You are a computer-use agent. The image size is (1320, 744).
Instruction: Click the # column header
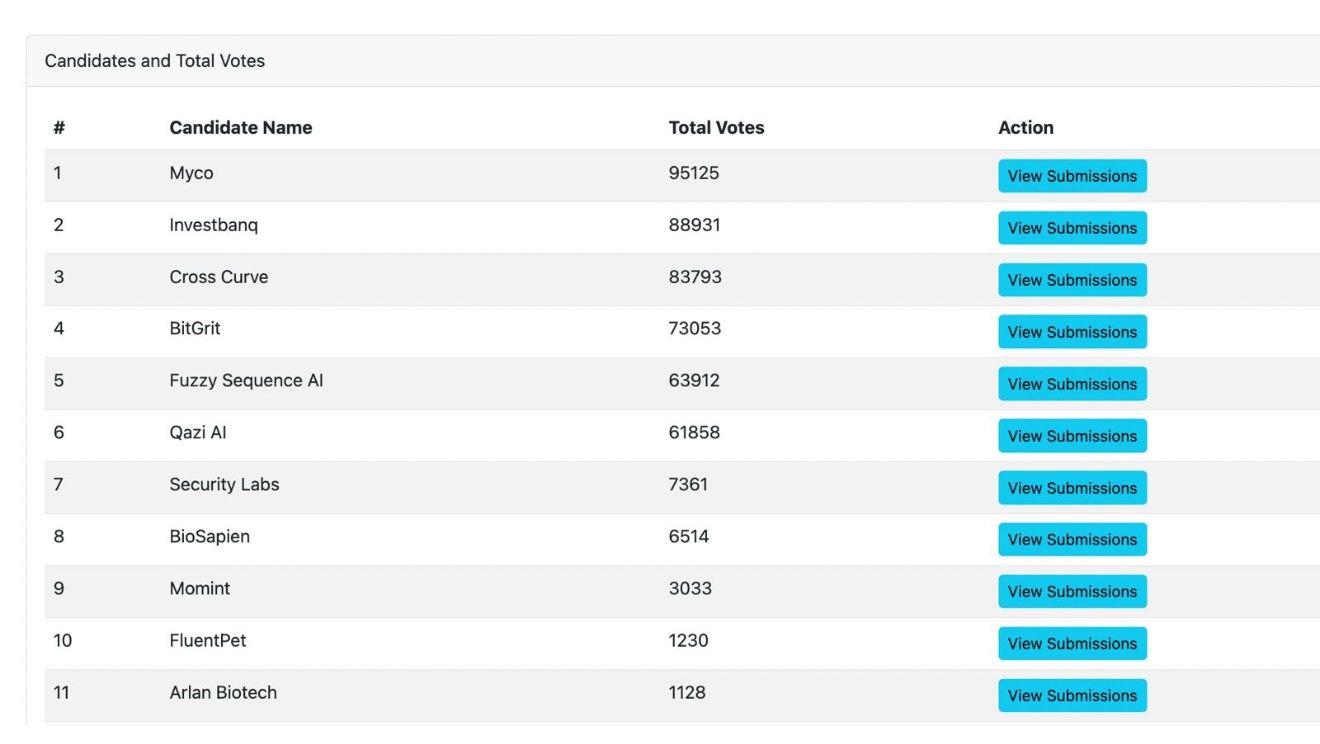(58, 127)
